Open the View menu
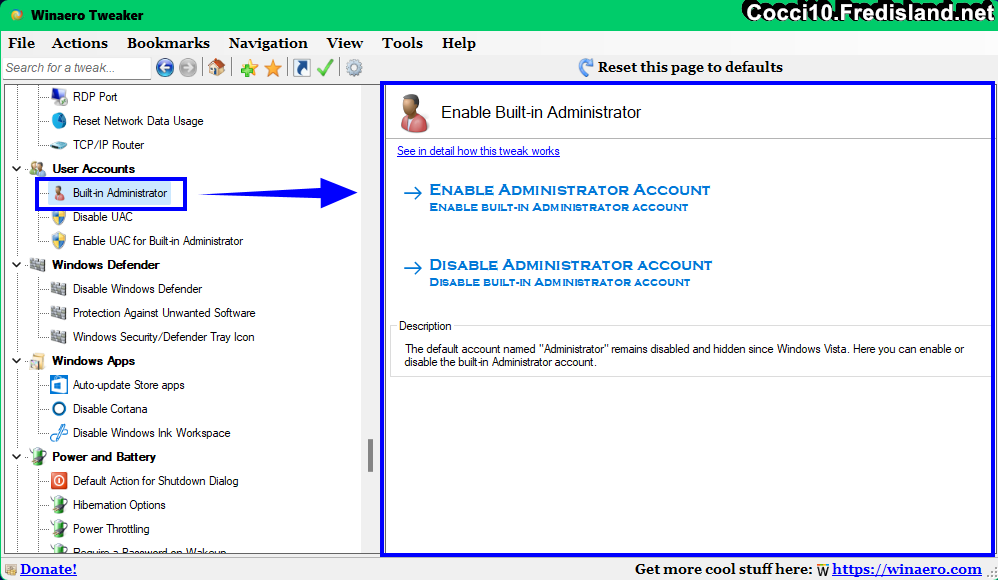Screen dimensions: 998x580 click(344, 43)
